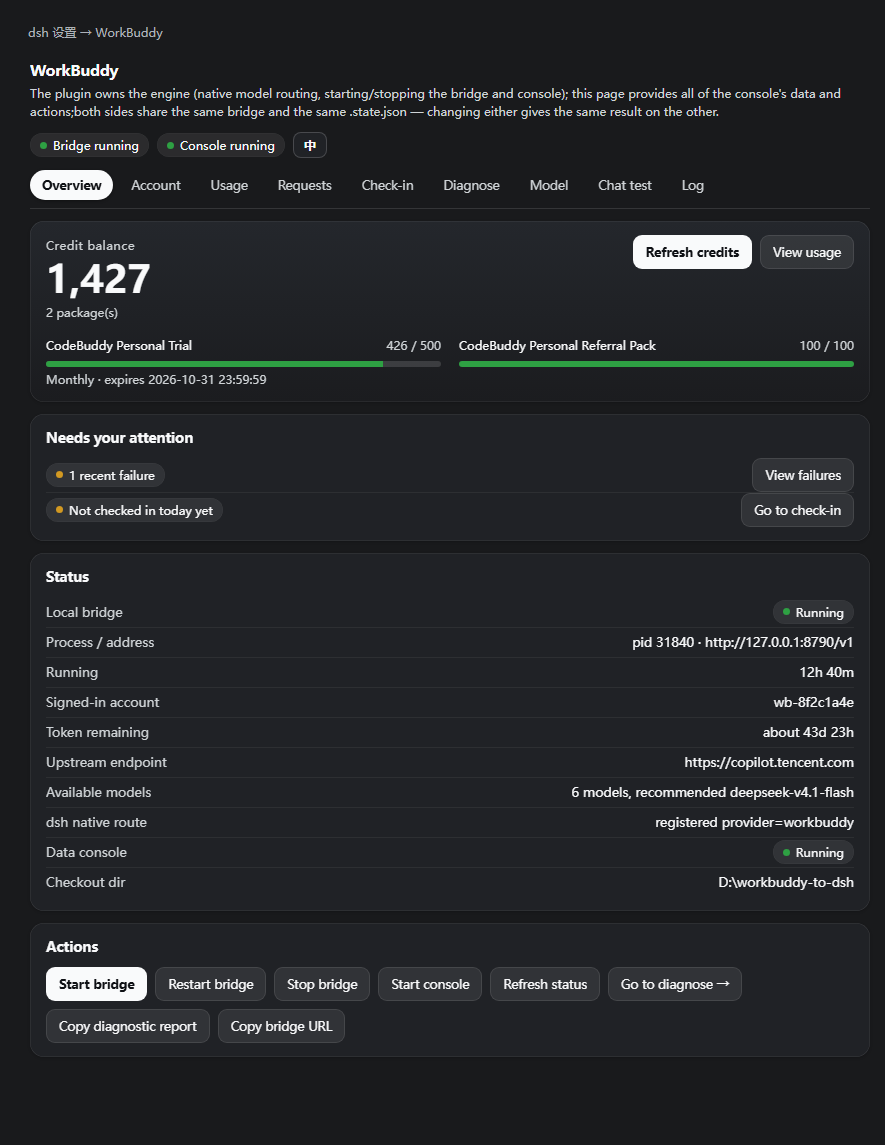The height and width of the screenshot is (1145, 885).
Task: Click the token value 'about 43d 23h'
Action: point(808,732)
